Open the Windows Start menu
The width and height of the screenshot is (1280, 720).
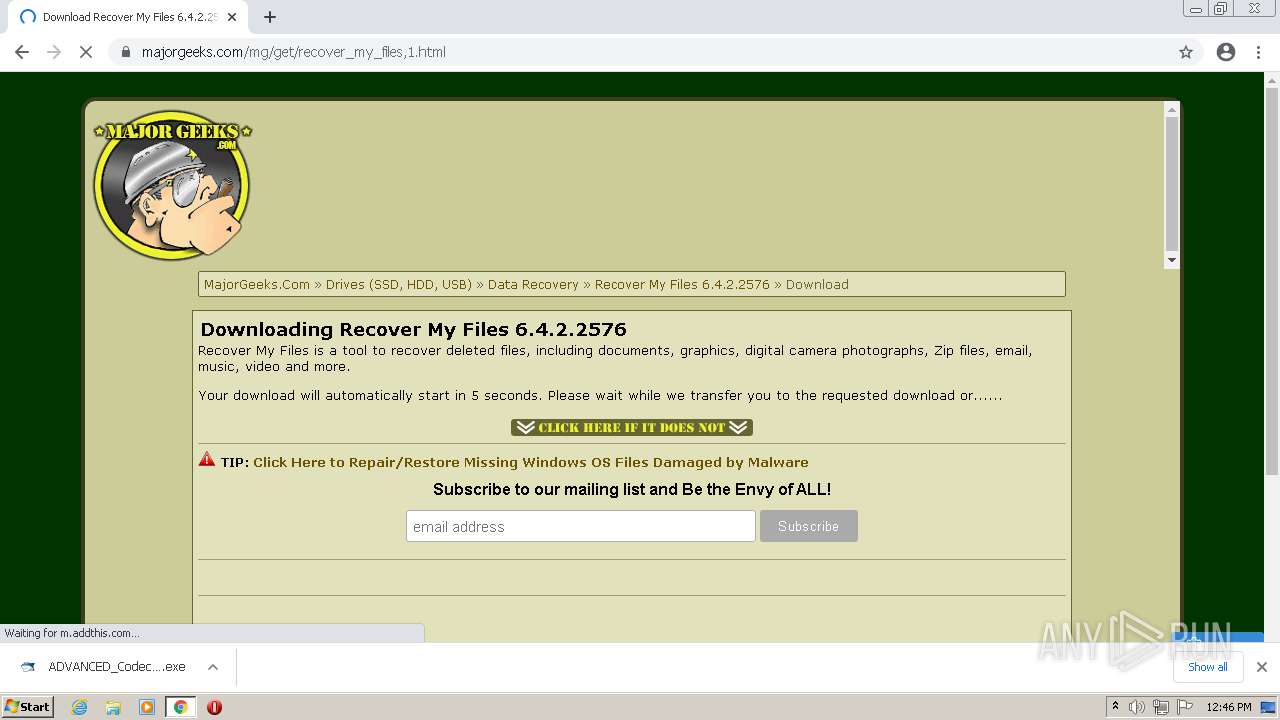point(27,706)
